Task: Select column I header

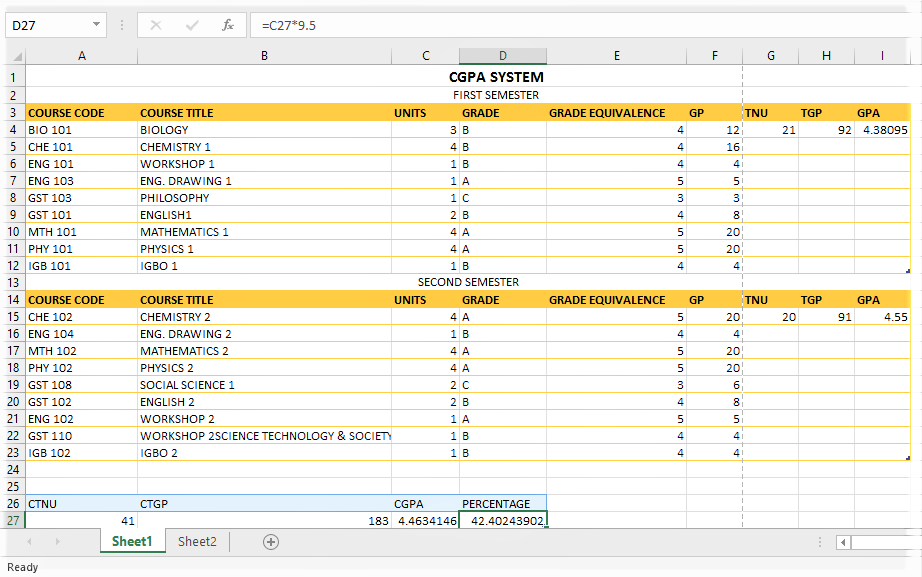Action: [x=882, y=56]
